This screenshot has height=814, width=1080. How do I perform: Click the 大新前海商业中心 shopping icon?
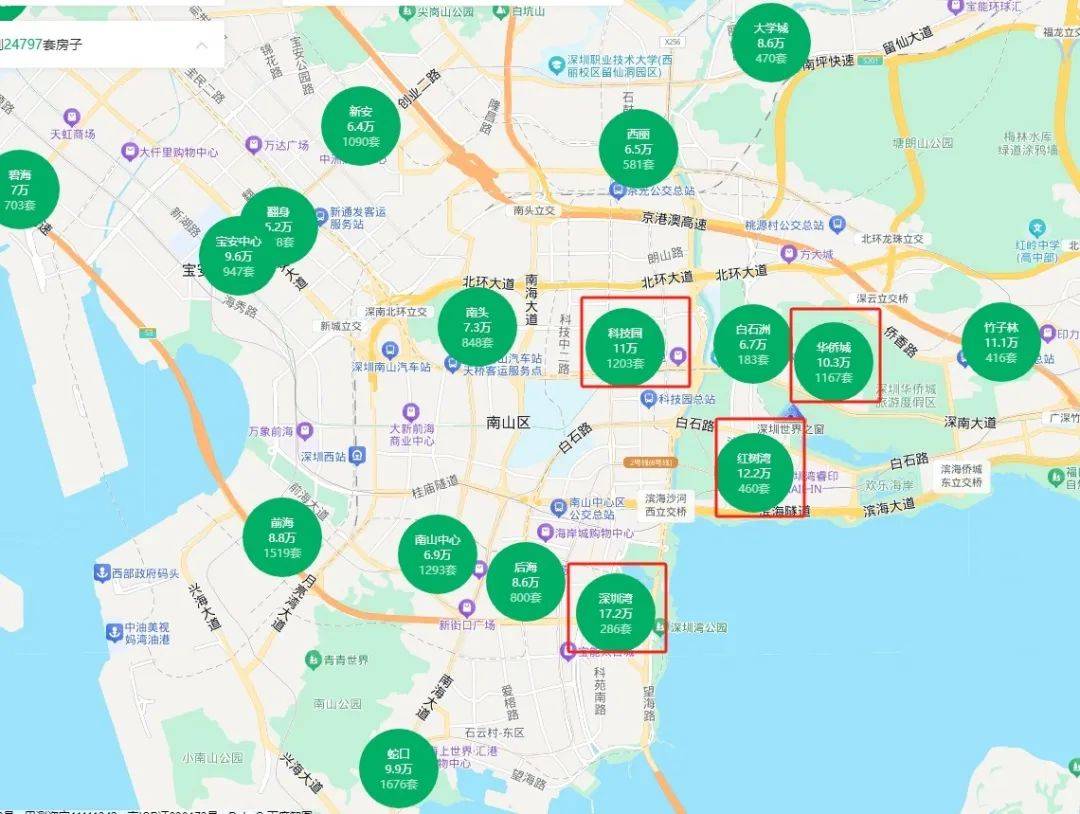(411, 413)
